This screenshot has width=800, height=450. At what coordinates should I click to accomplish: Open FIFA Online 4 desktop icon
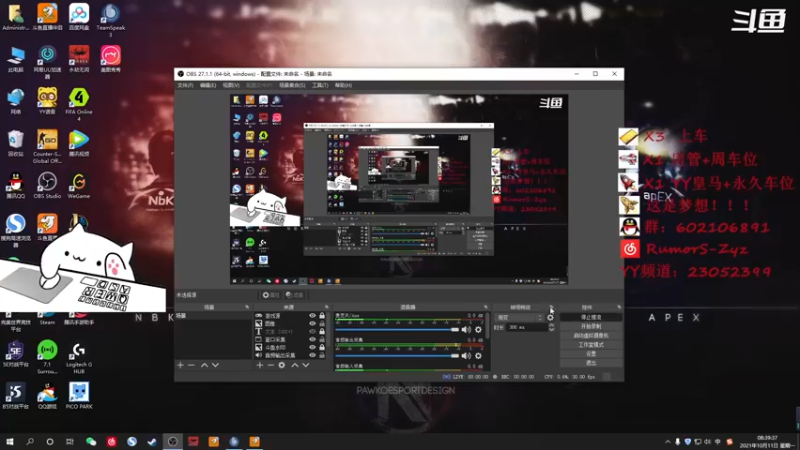pos(79,104)
